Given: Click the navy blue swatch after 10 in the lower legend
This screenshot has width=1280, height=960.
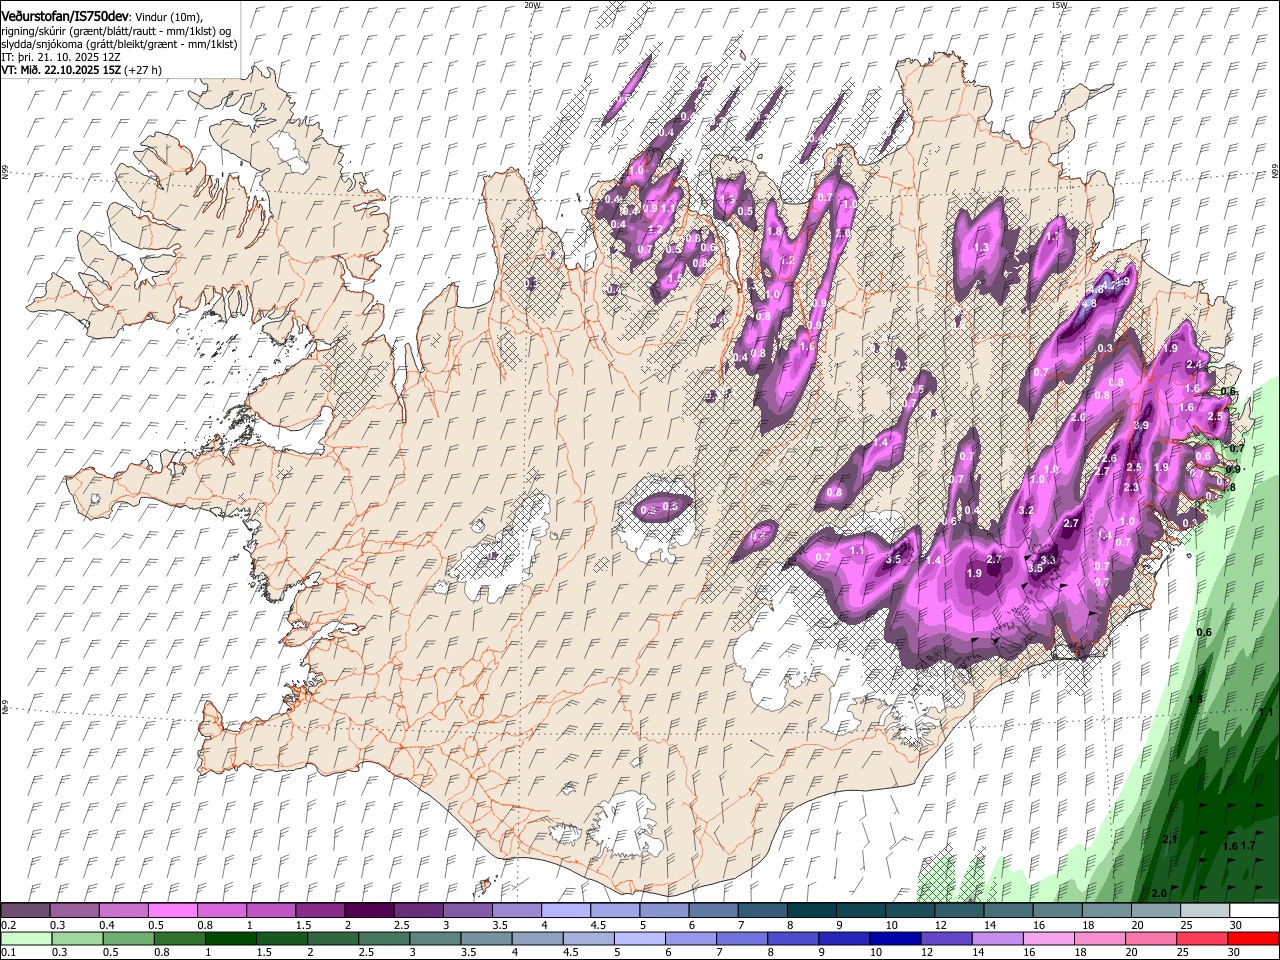Looking at the screenshot, I should 893,939.
